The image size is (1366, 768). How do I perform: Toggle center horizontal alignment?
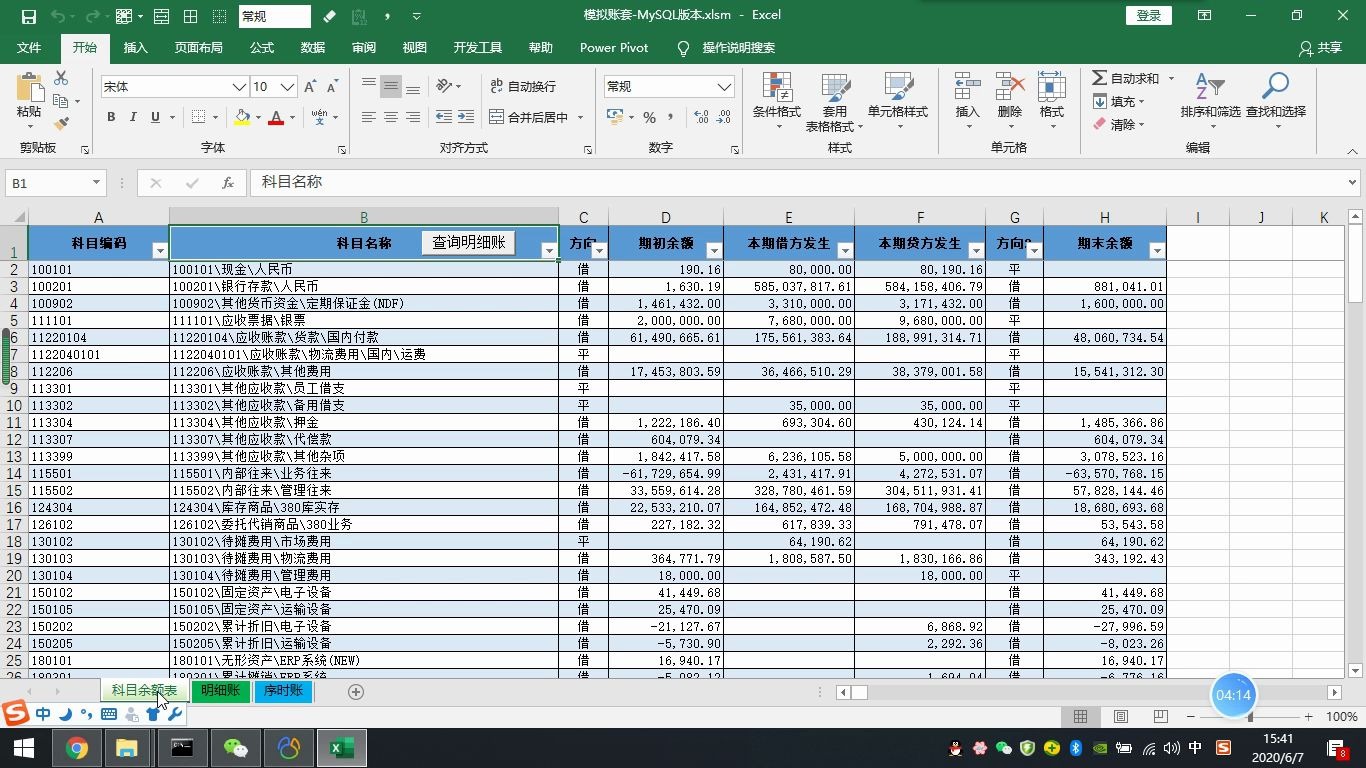390,118
